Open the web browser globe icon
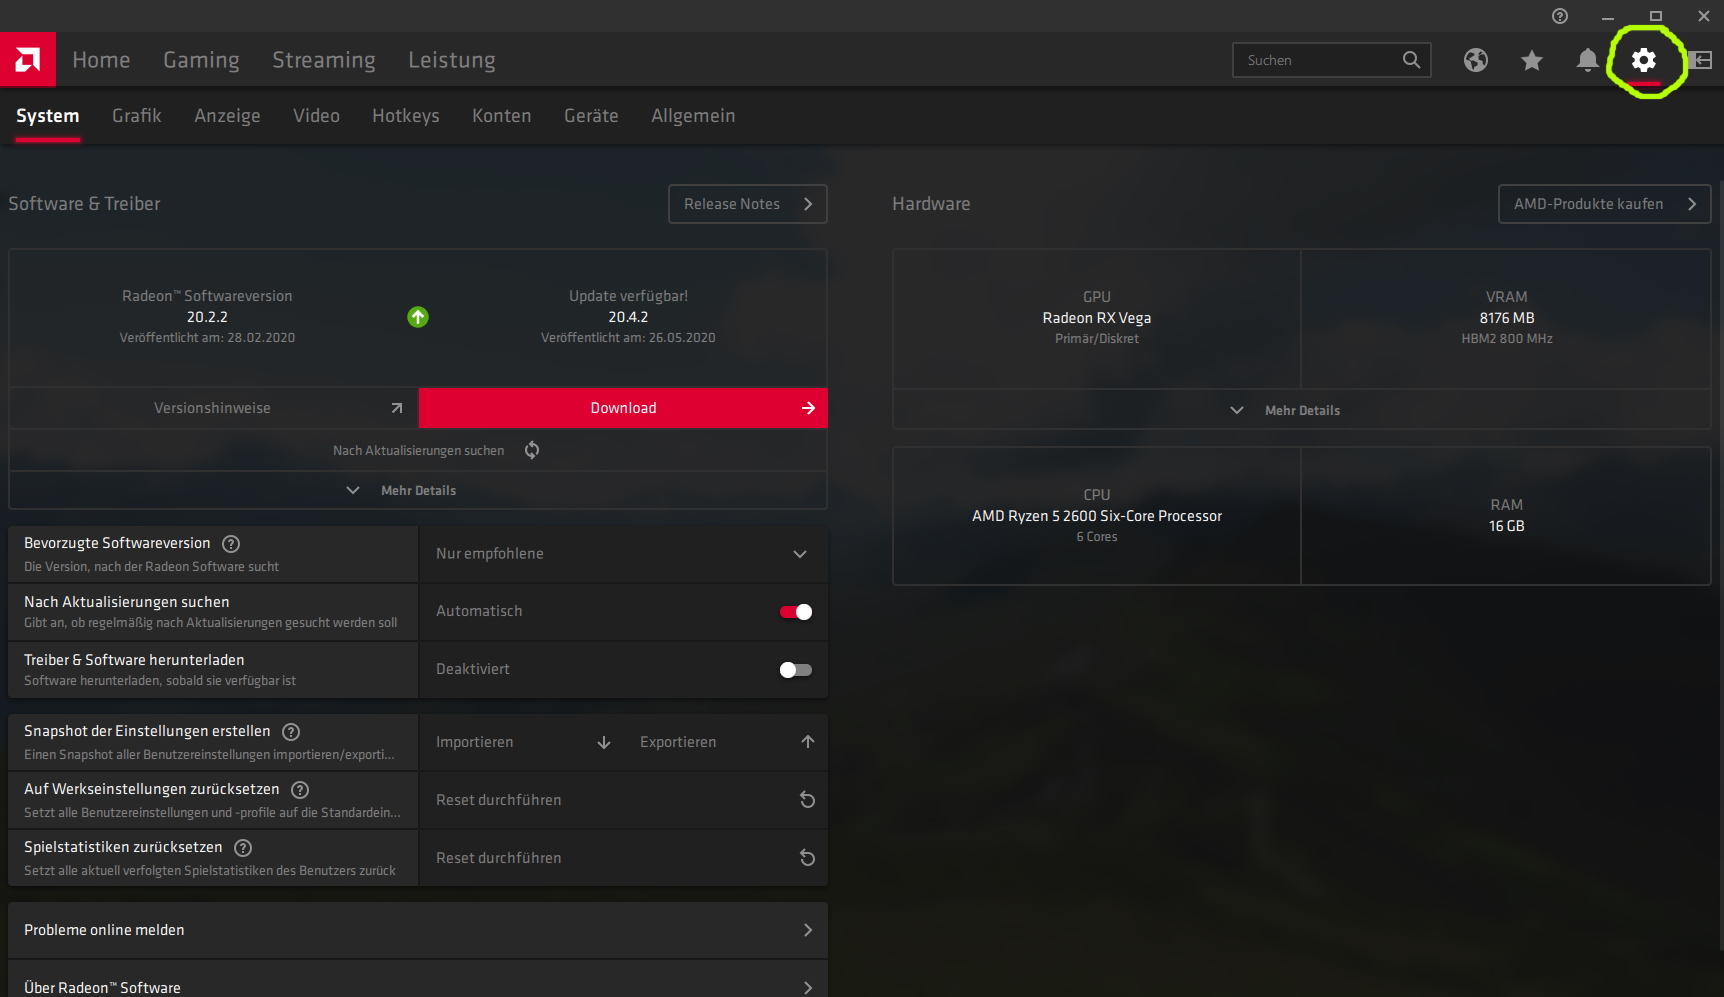Screen dimensions: 1724x997 click(x=1476, y=61)
